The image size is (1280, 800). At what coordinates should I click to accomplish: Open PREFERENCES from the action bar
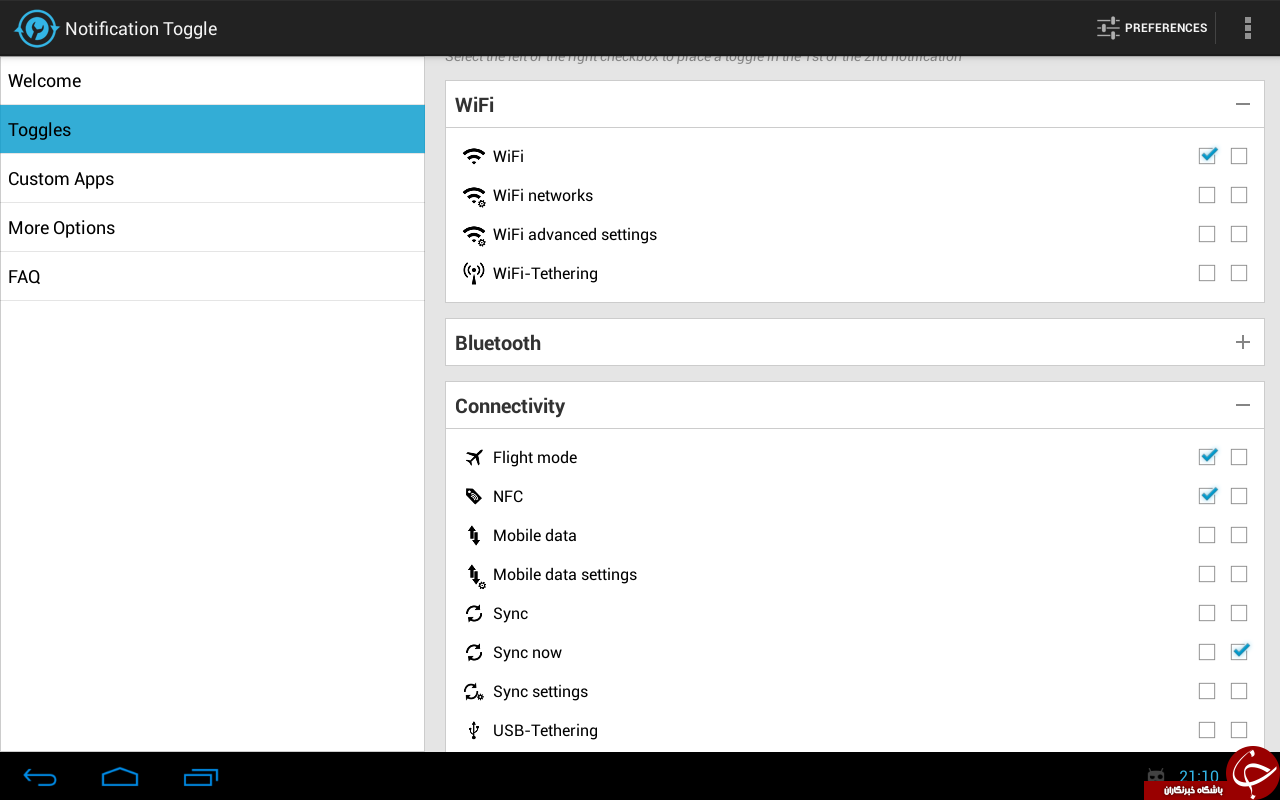(x=1152, y=28)
